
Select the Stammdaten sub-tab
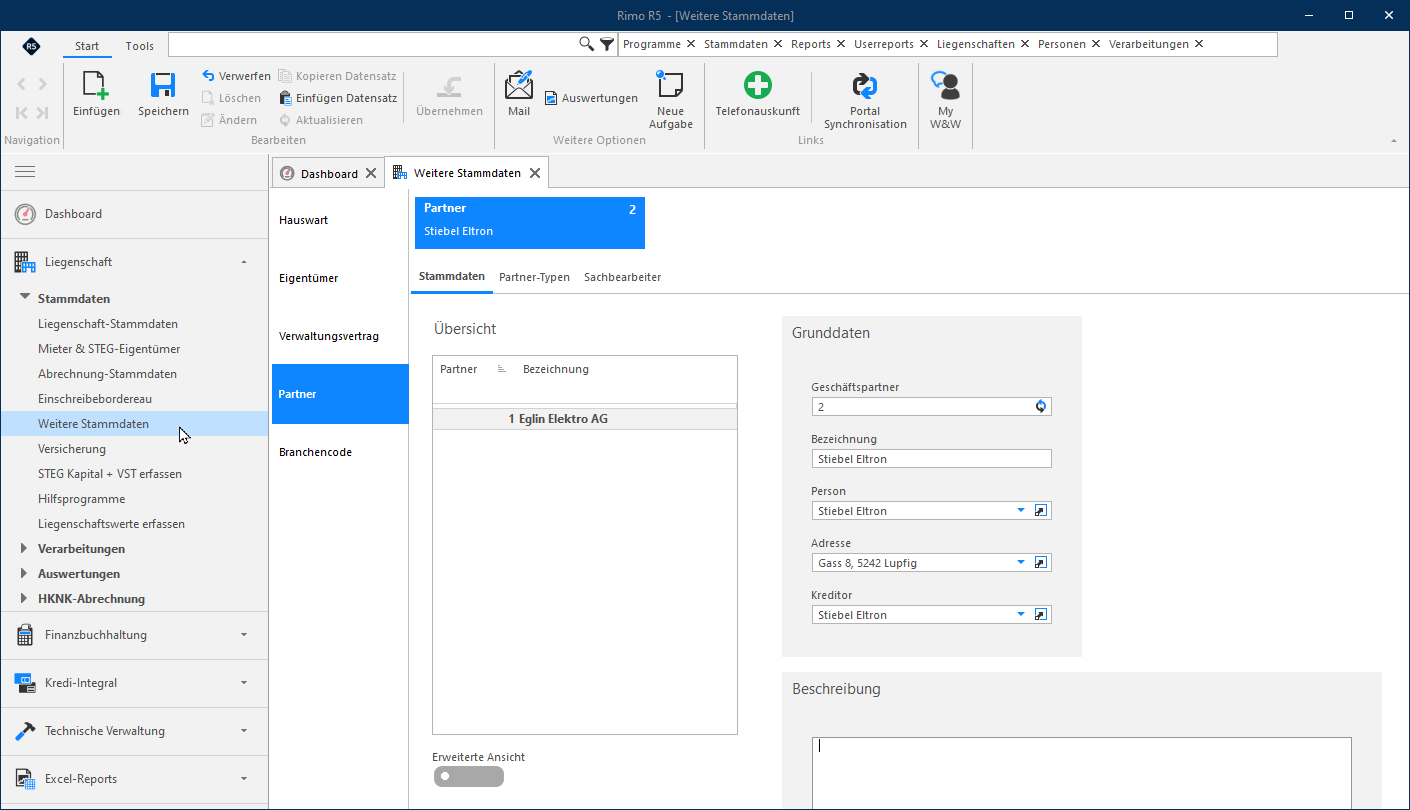tap(452, 277)
